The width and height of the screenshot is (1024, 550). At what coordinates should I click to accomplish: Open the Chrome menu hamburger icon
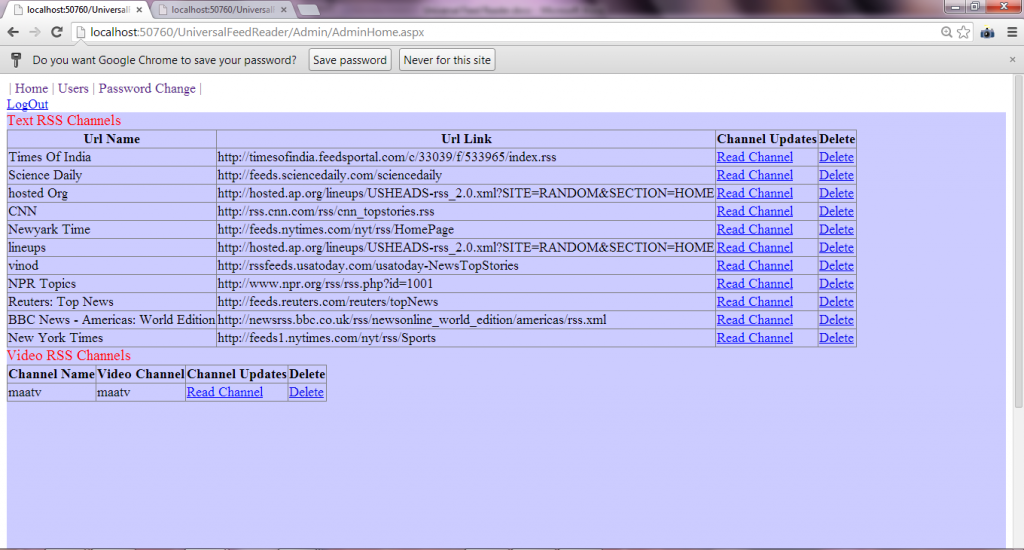tap(1012, 32)
